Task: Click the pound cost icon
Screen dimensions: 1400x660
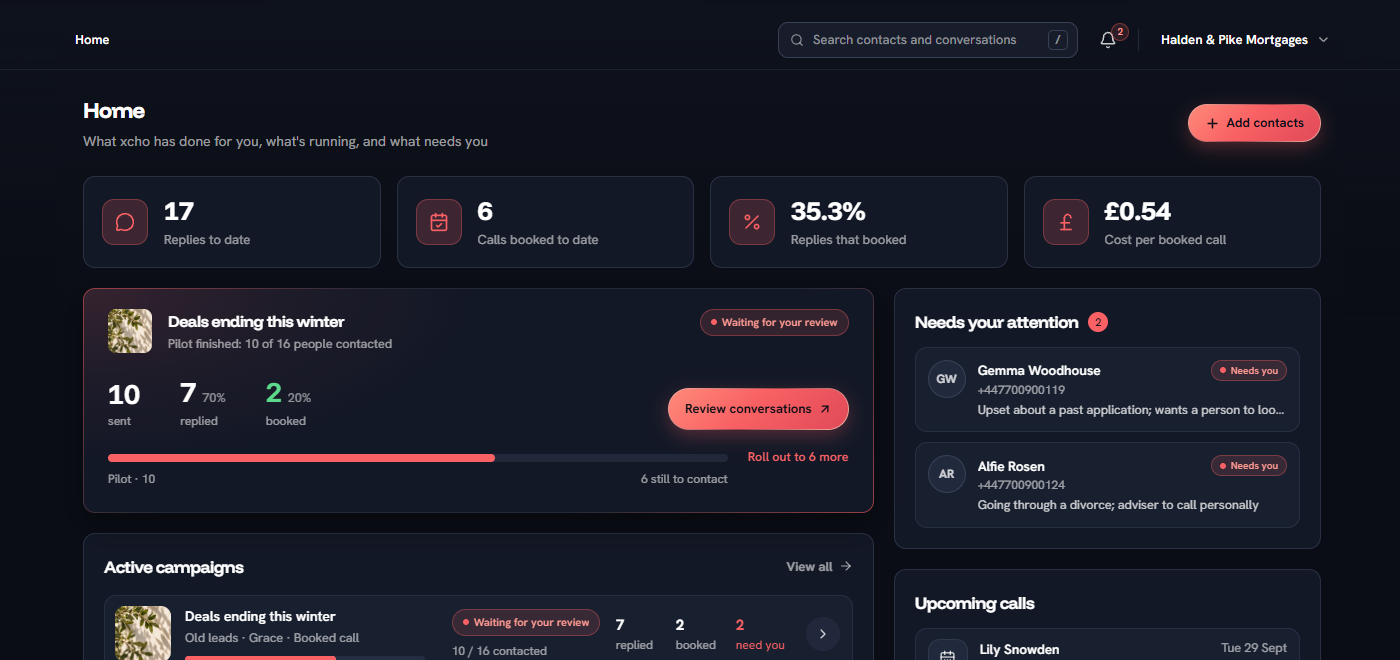Action: [1066, 222]
